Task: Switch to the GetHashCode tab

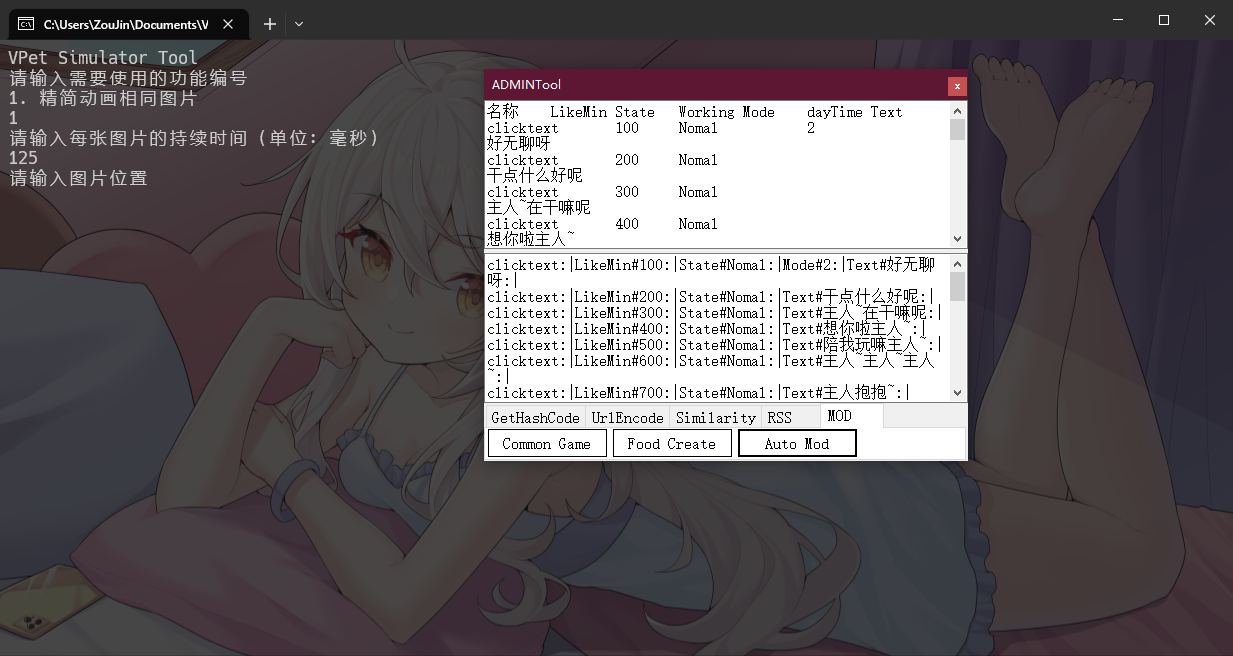Action: point(535,418)
